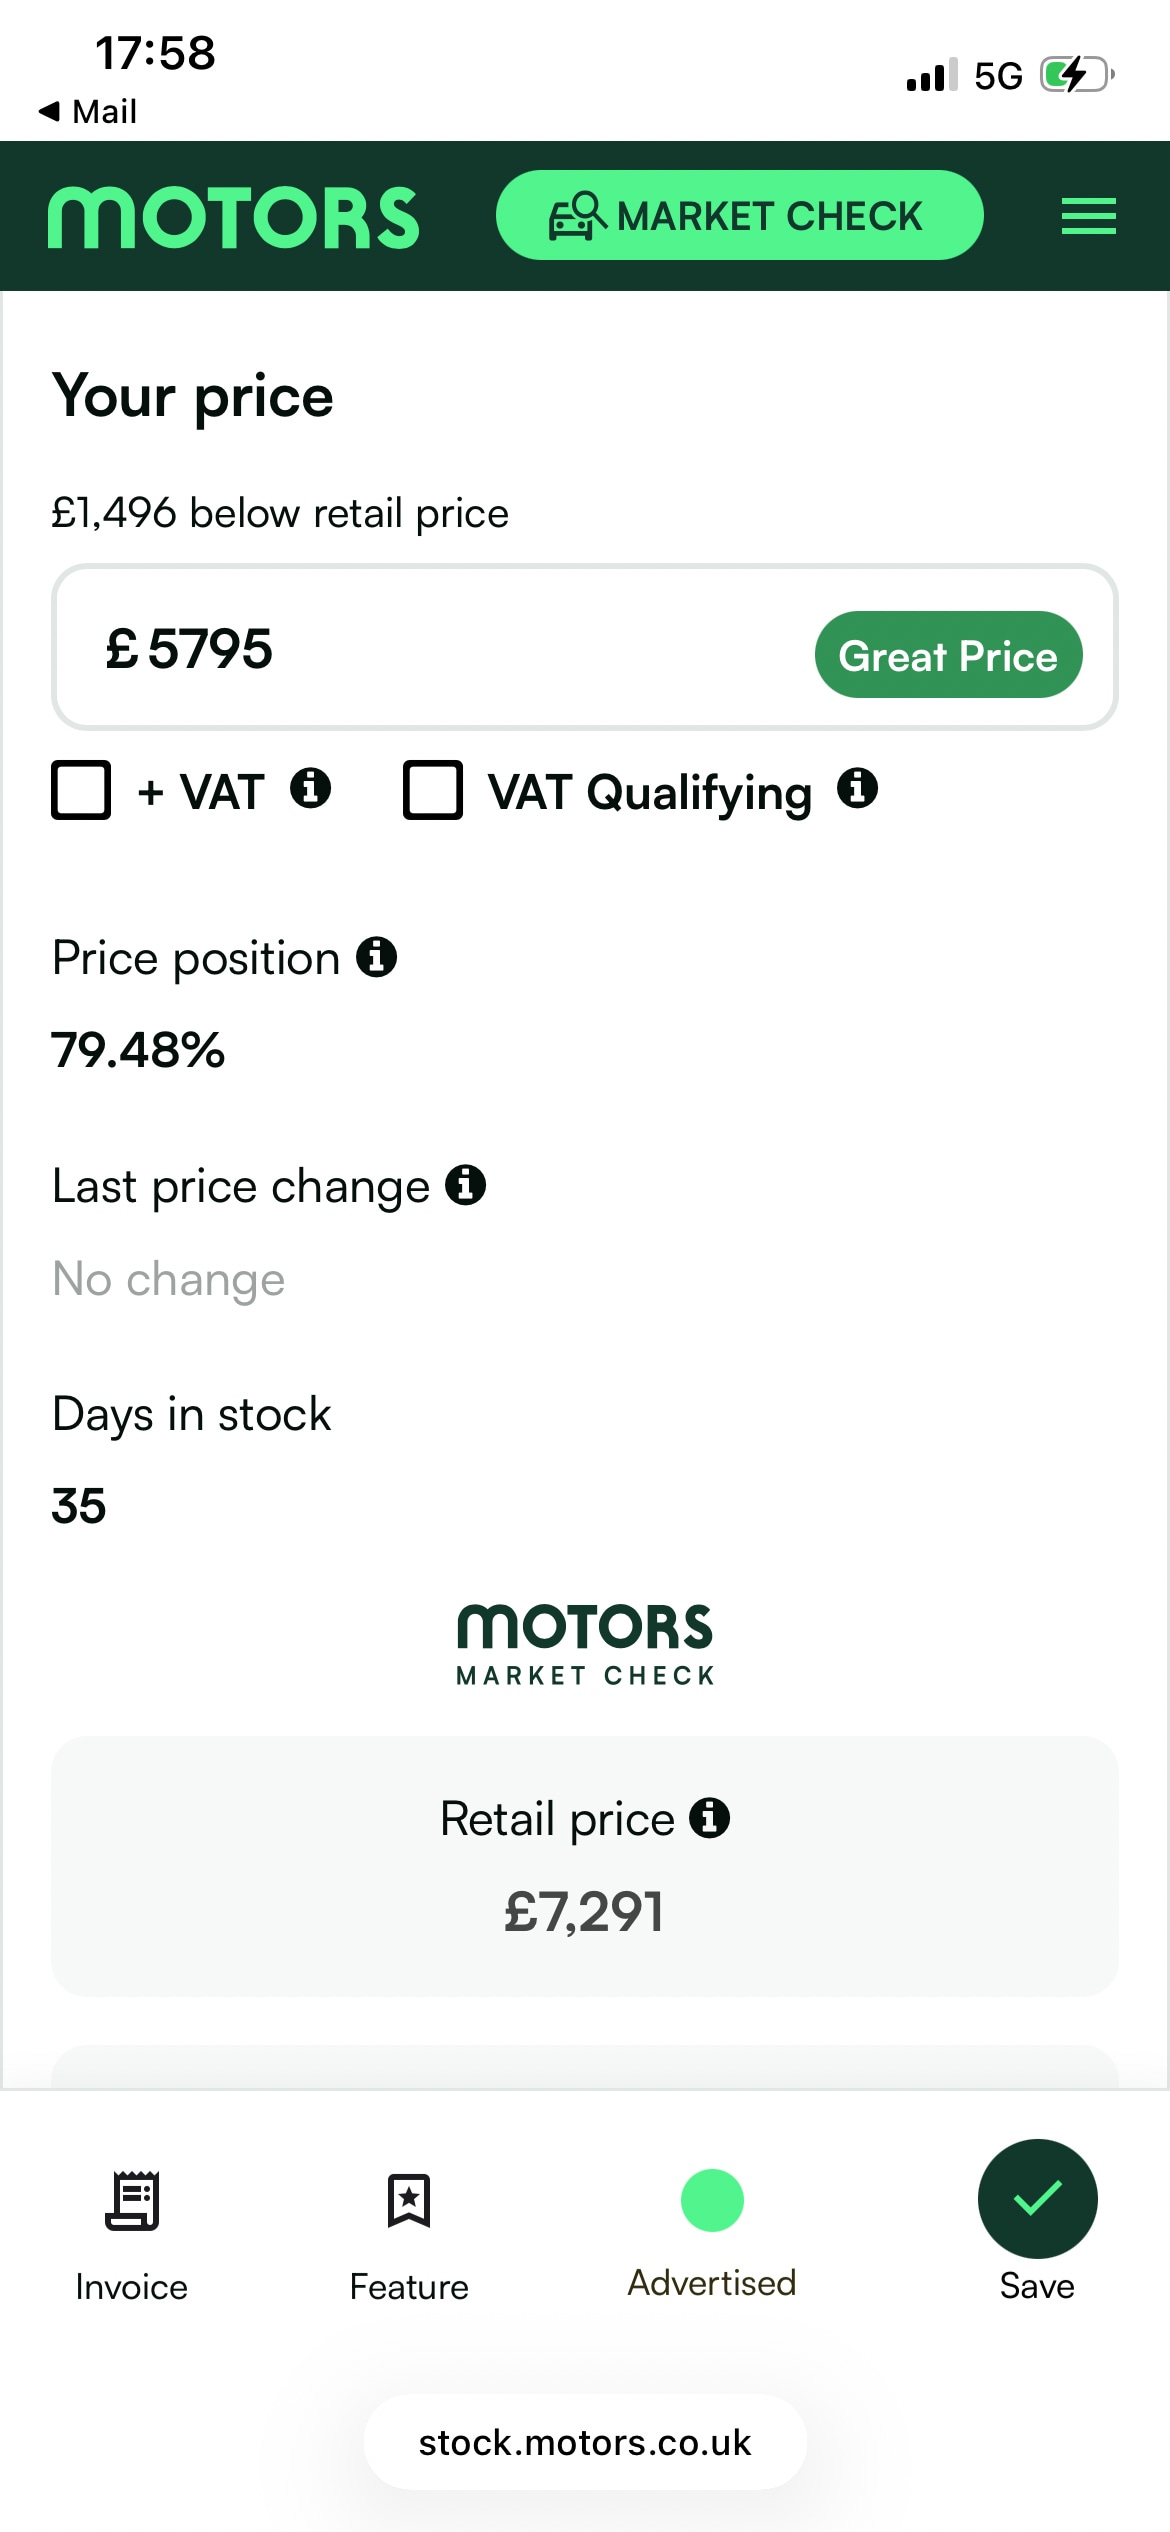Open Last price change info tooltip

coord(465,1185)
